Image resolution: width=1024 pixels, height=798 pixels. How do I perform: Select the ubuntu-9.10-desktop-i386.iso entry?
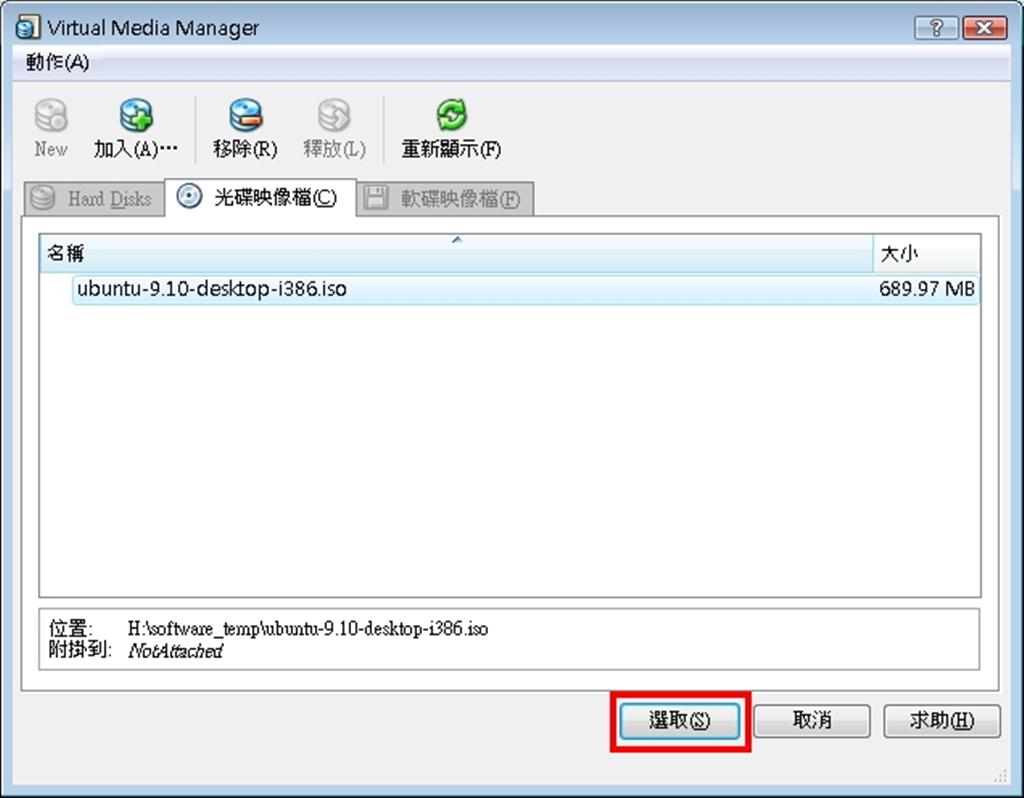(211, 289)
